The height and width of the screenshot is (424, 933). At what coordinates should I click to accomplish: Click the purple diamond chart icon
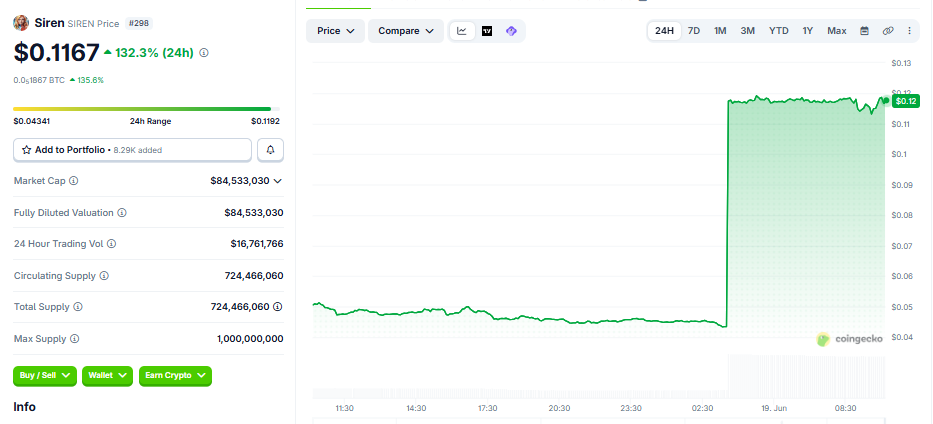click(511, 31)
